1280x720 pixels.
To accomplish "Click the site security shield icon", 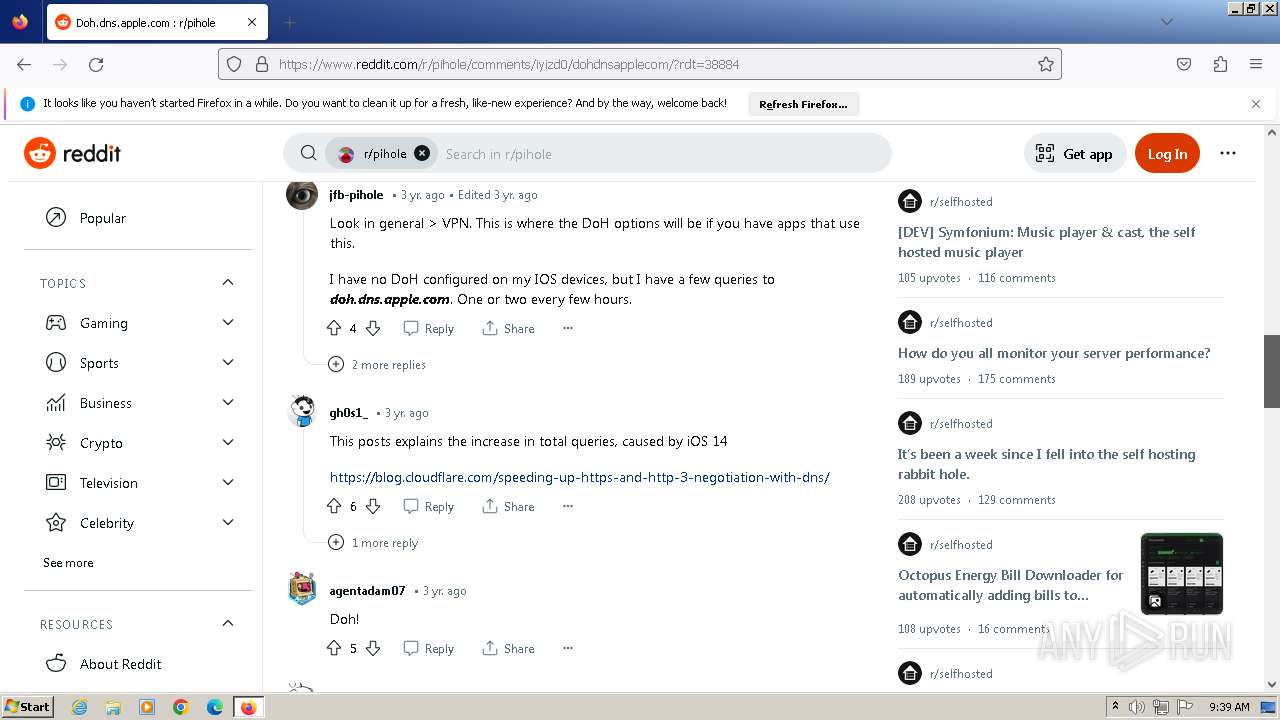I will [x=234, y=64].
